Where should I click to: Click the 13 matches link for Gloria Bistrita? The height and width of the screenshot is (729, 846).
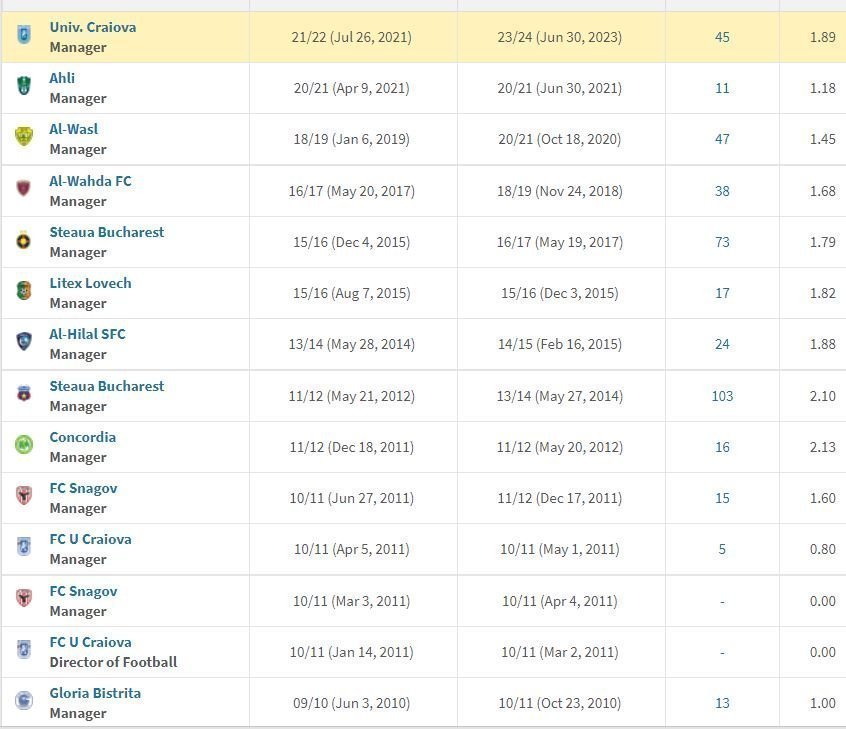click(x=722, y=703)
